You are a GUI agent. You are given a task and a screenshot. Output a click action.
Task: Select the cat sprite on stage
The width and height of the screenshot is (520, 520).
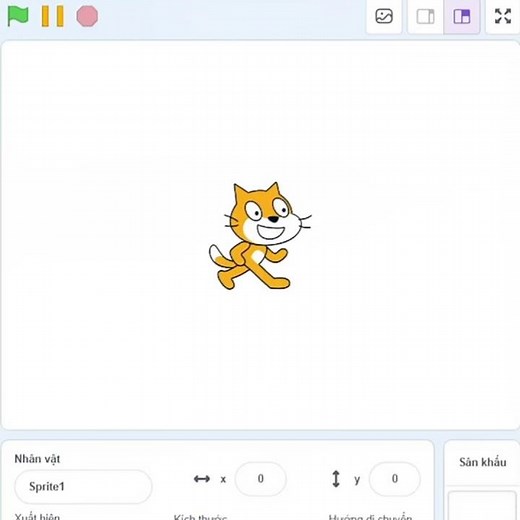[260, 236]
